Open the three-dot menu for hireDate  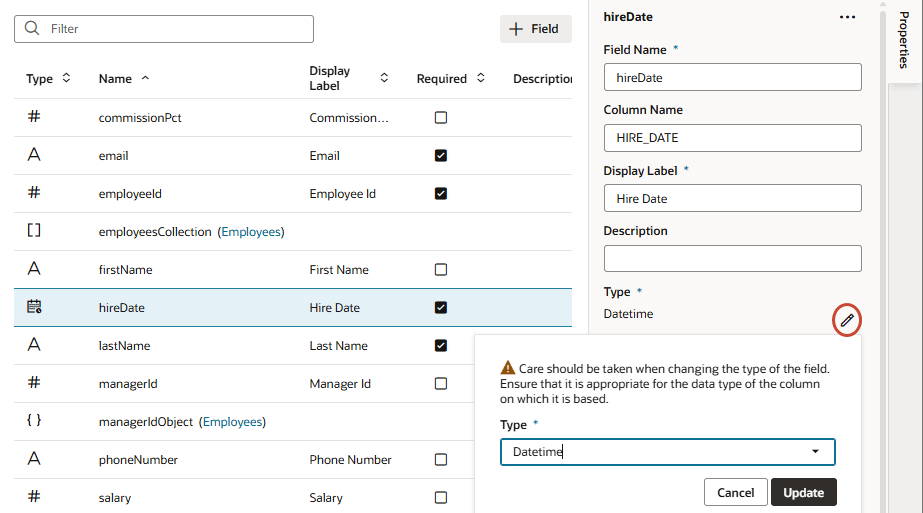pos(847,17)
